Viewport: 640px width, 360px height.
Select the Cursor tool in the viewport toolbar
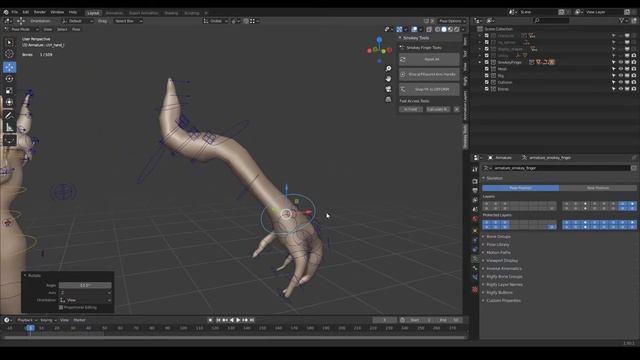pyautogui.click(x=9, y=54)
